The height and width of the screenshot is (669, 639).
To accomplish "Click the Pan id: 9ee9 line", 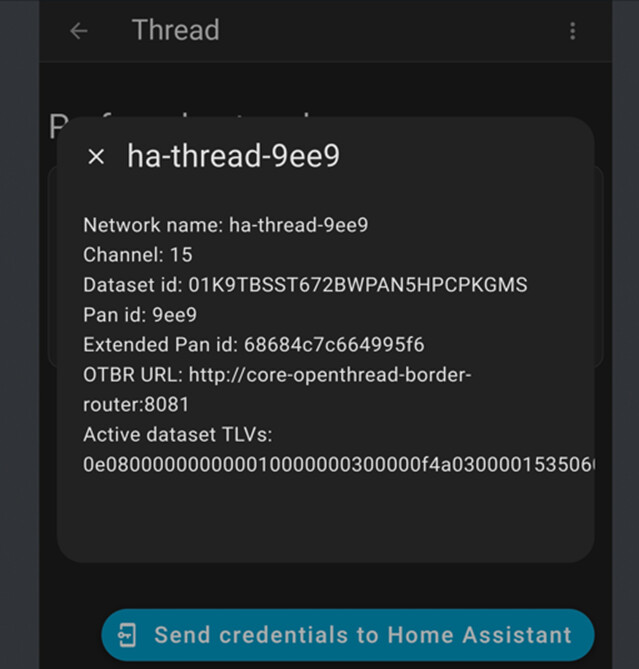I will (x=140, y=315).
